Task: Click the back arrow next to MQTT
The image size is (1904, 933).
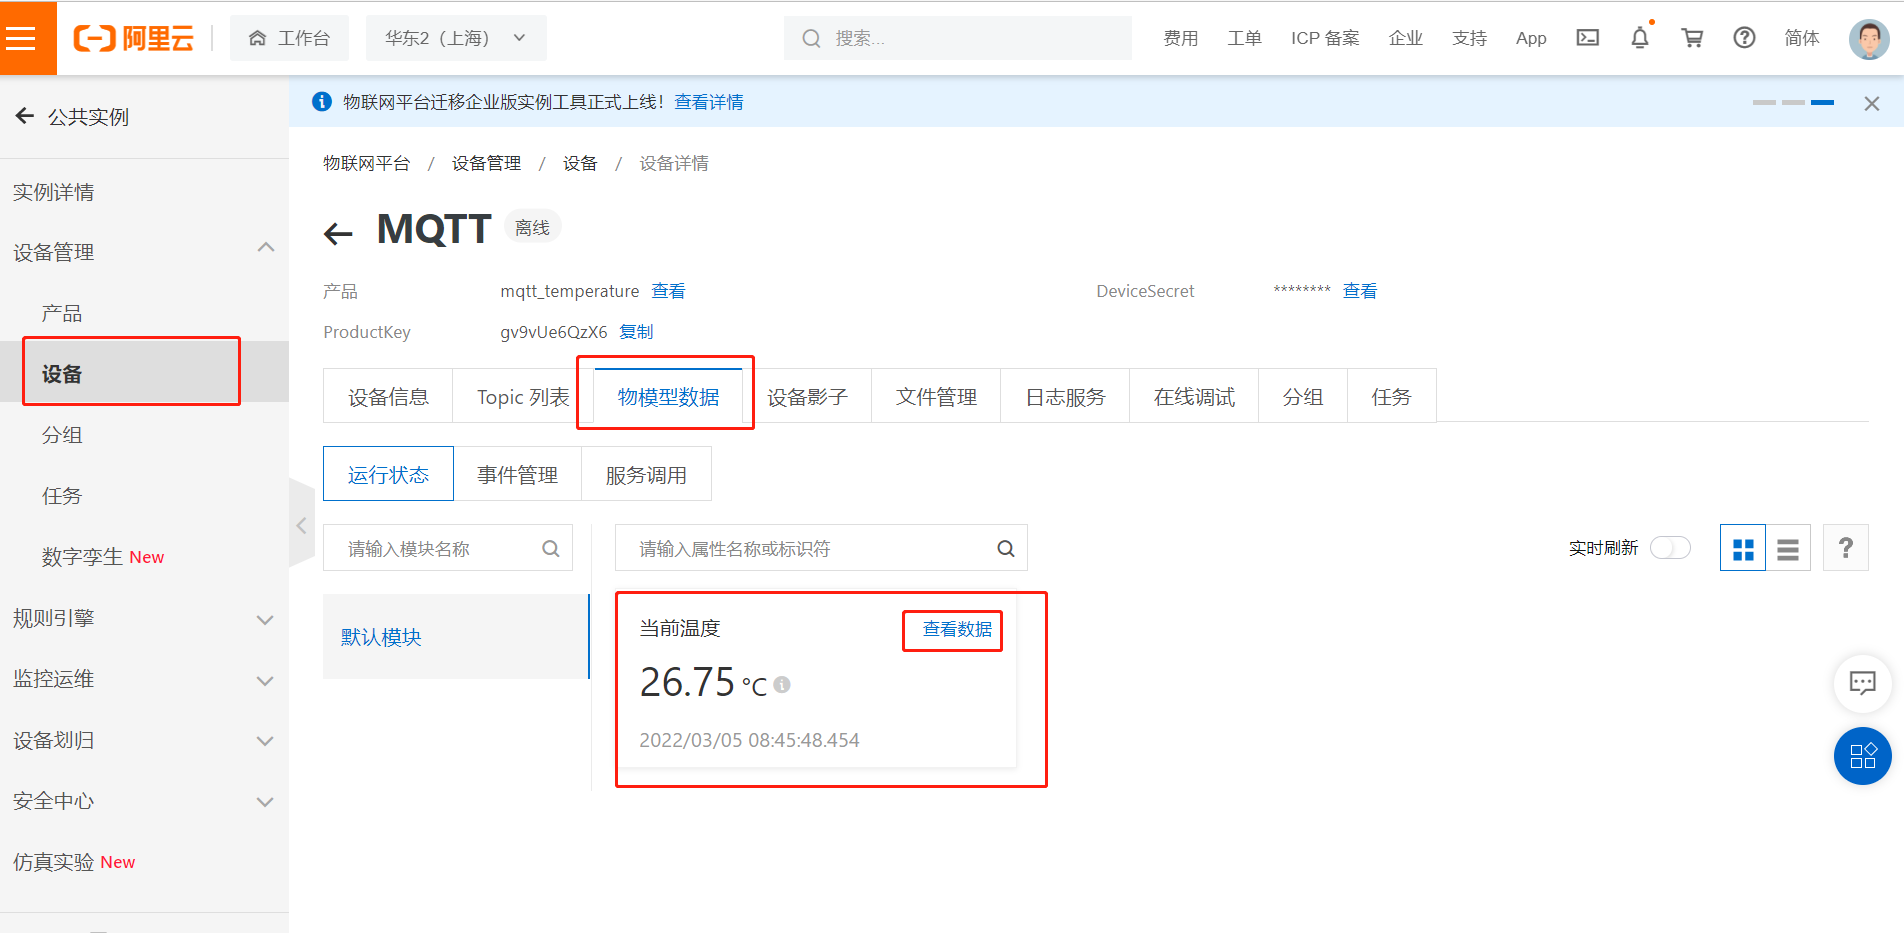Action: tap(338, 232)
